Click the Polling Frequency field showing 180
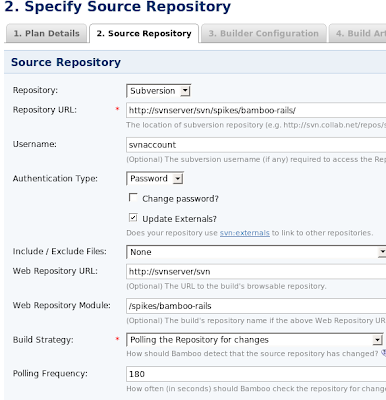Viewport: 386px width, 400px height. click(x=256, y=374)
